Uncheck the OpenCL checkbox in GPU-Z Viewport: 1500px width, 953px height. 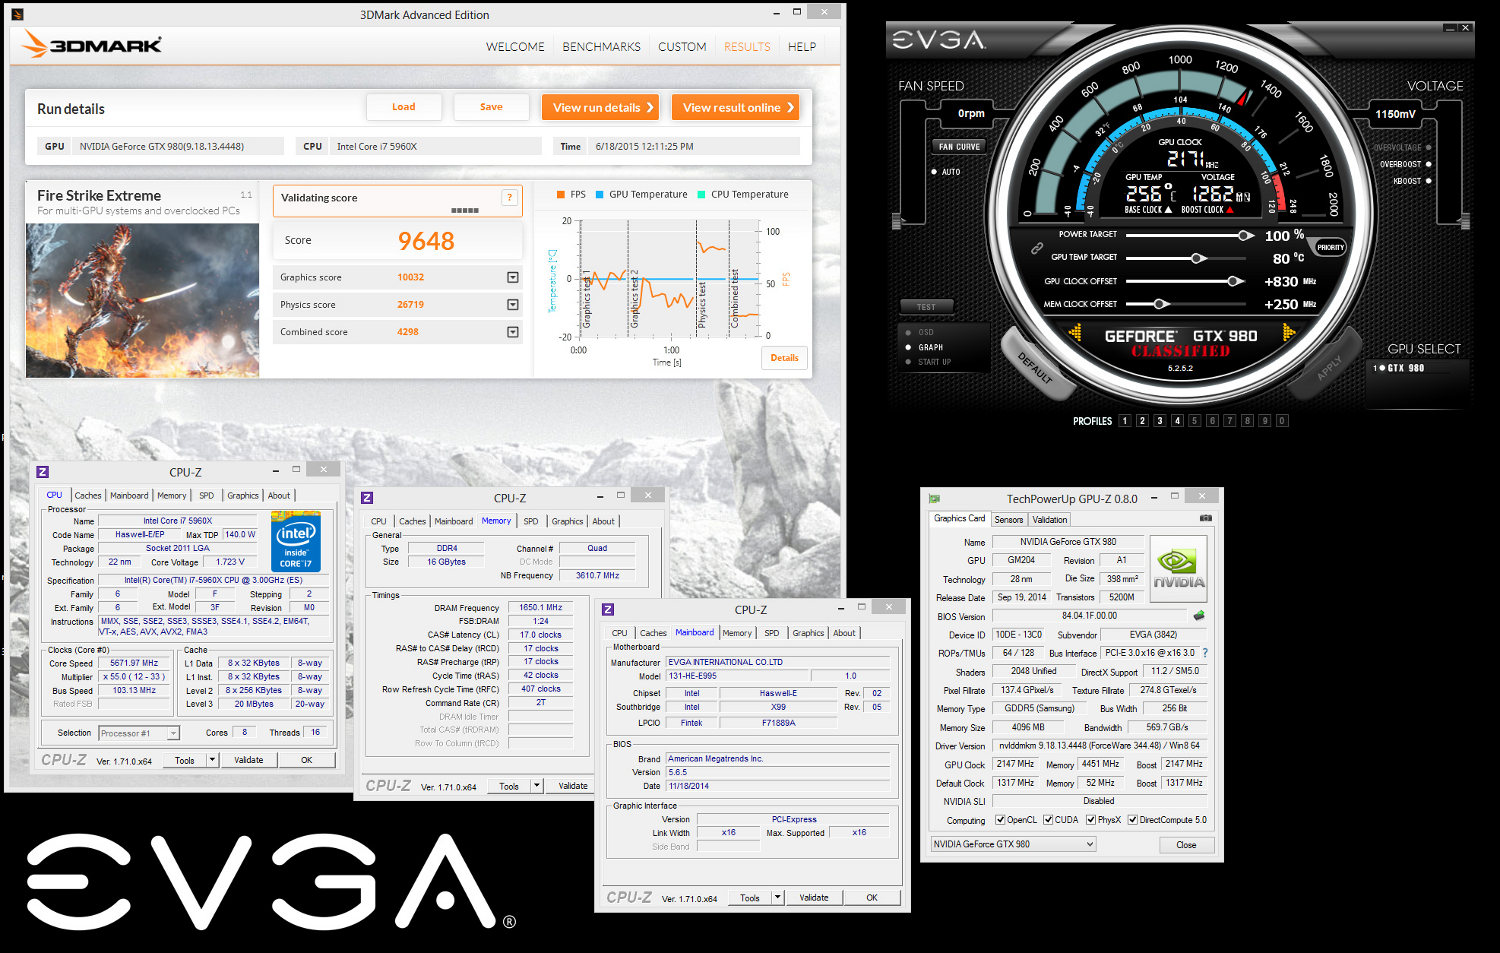[1000, 820]
